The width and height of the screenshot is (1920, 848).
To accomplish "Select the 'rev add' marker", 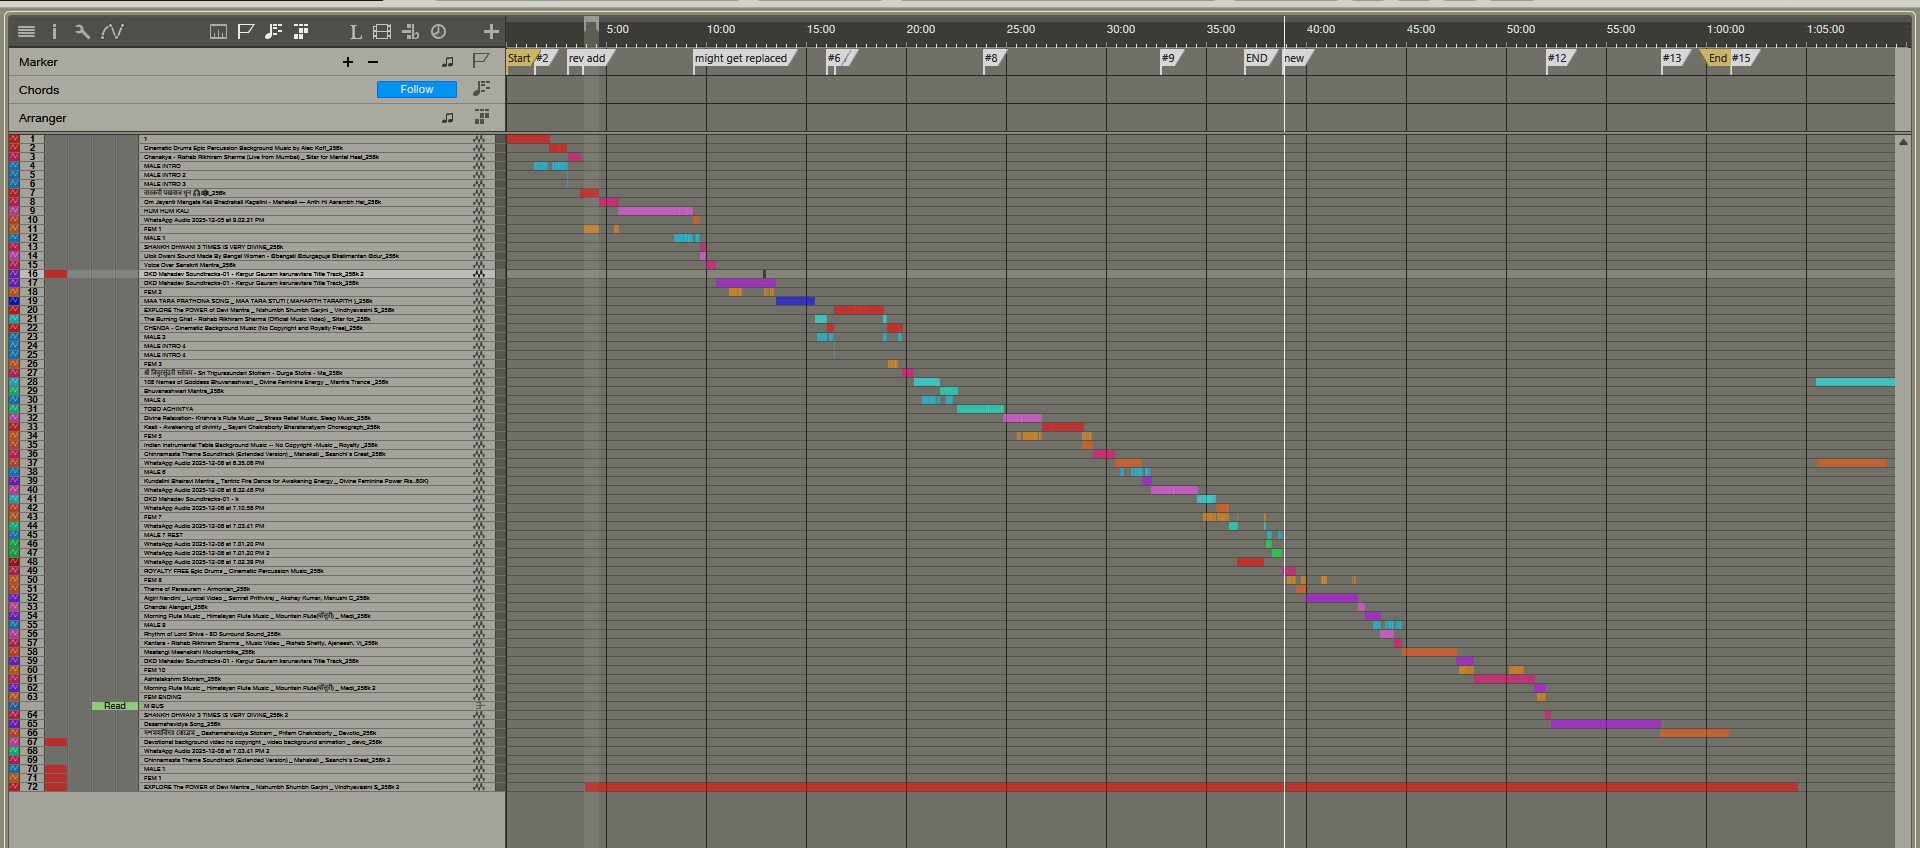I will pyautogui.click(x=587, y=58).
